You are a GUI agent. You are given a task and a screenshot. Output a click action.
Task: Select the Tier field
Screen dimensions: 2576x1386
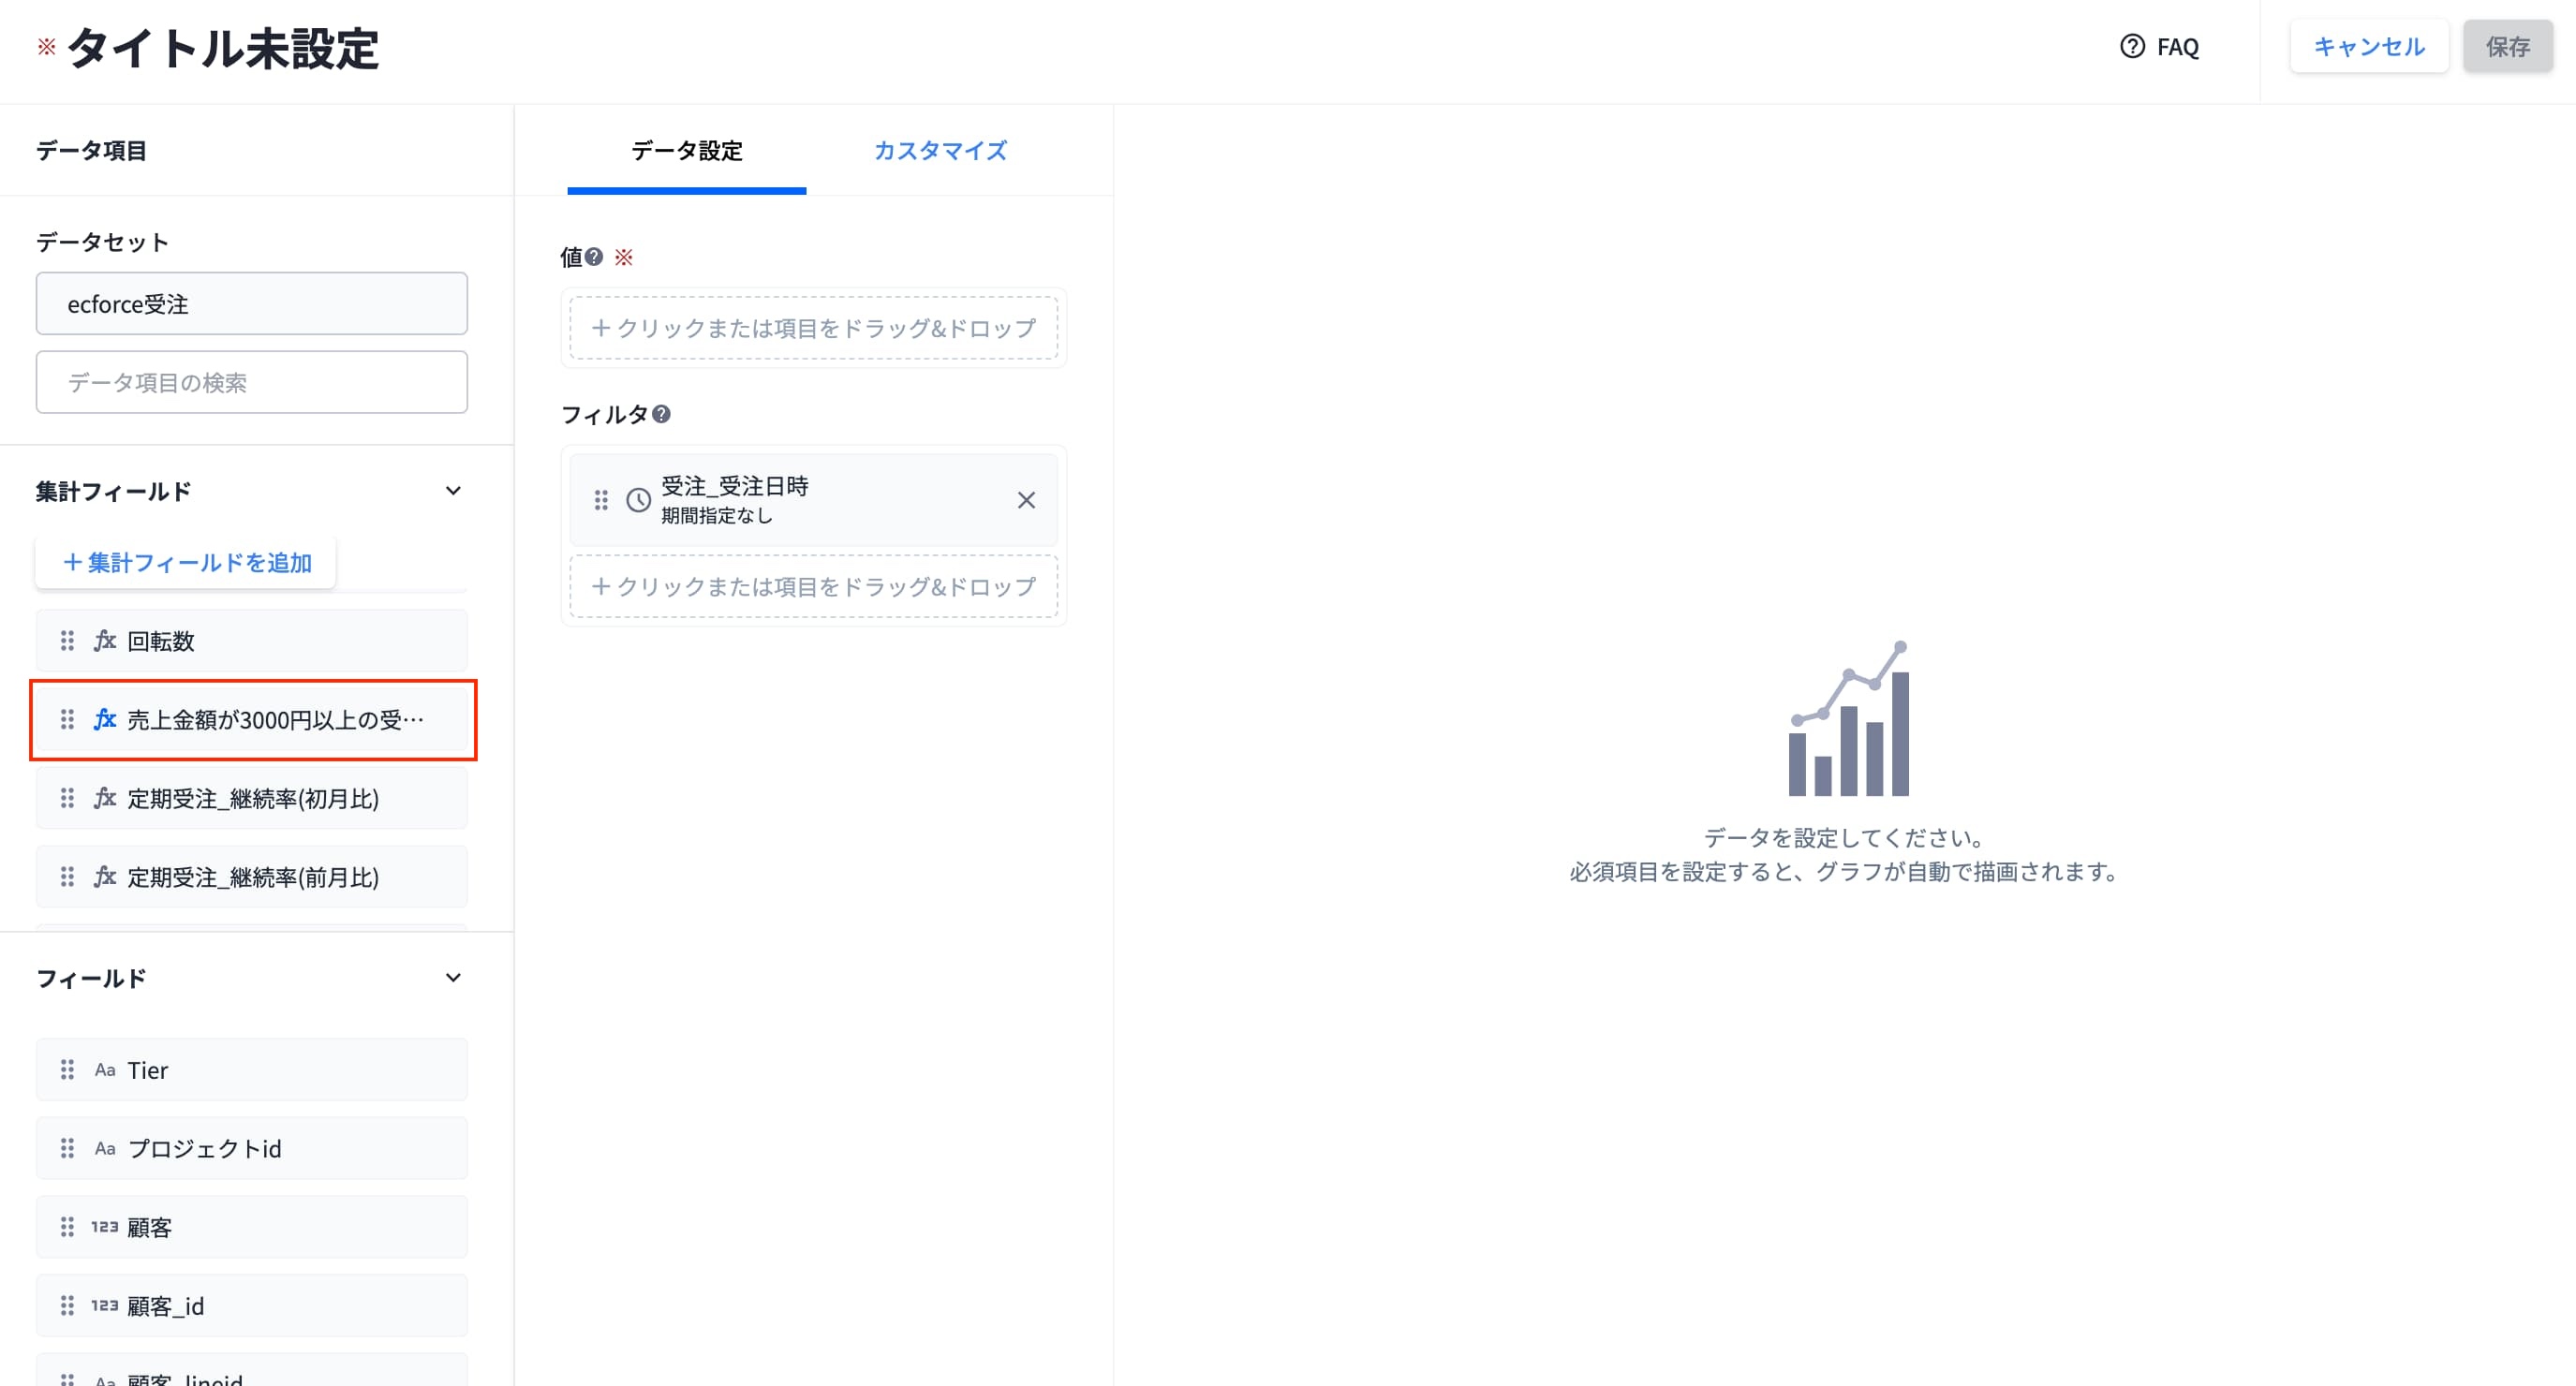pyautogui.click(x=252, y=1070)
